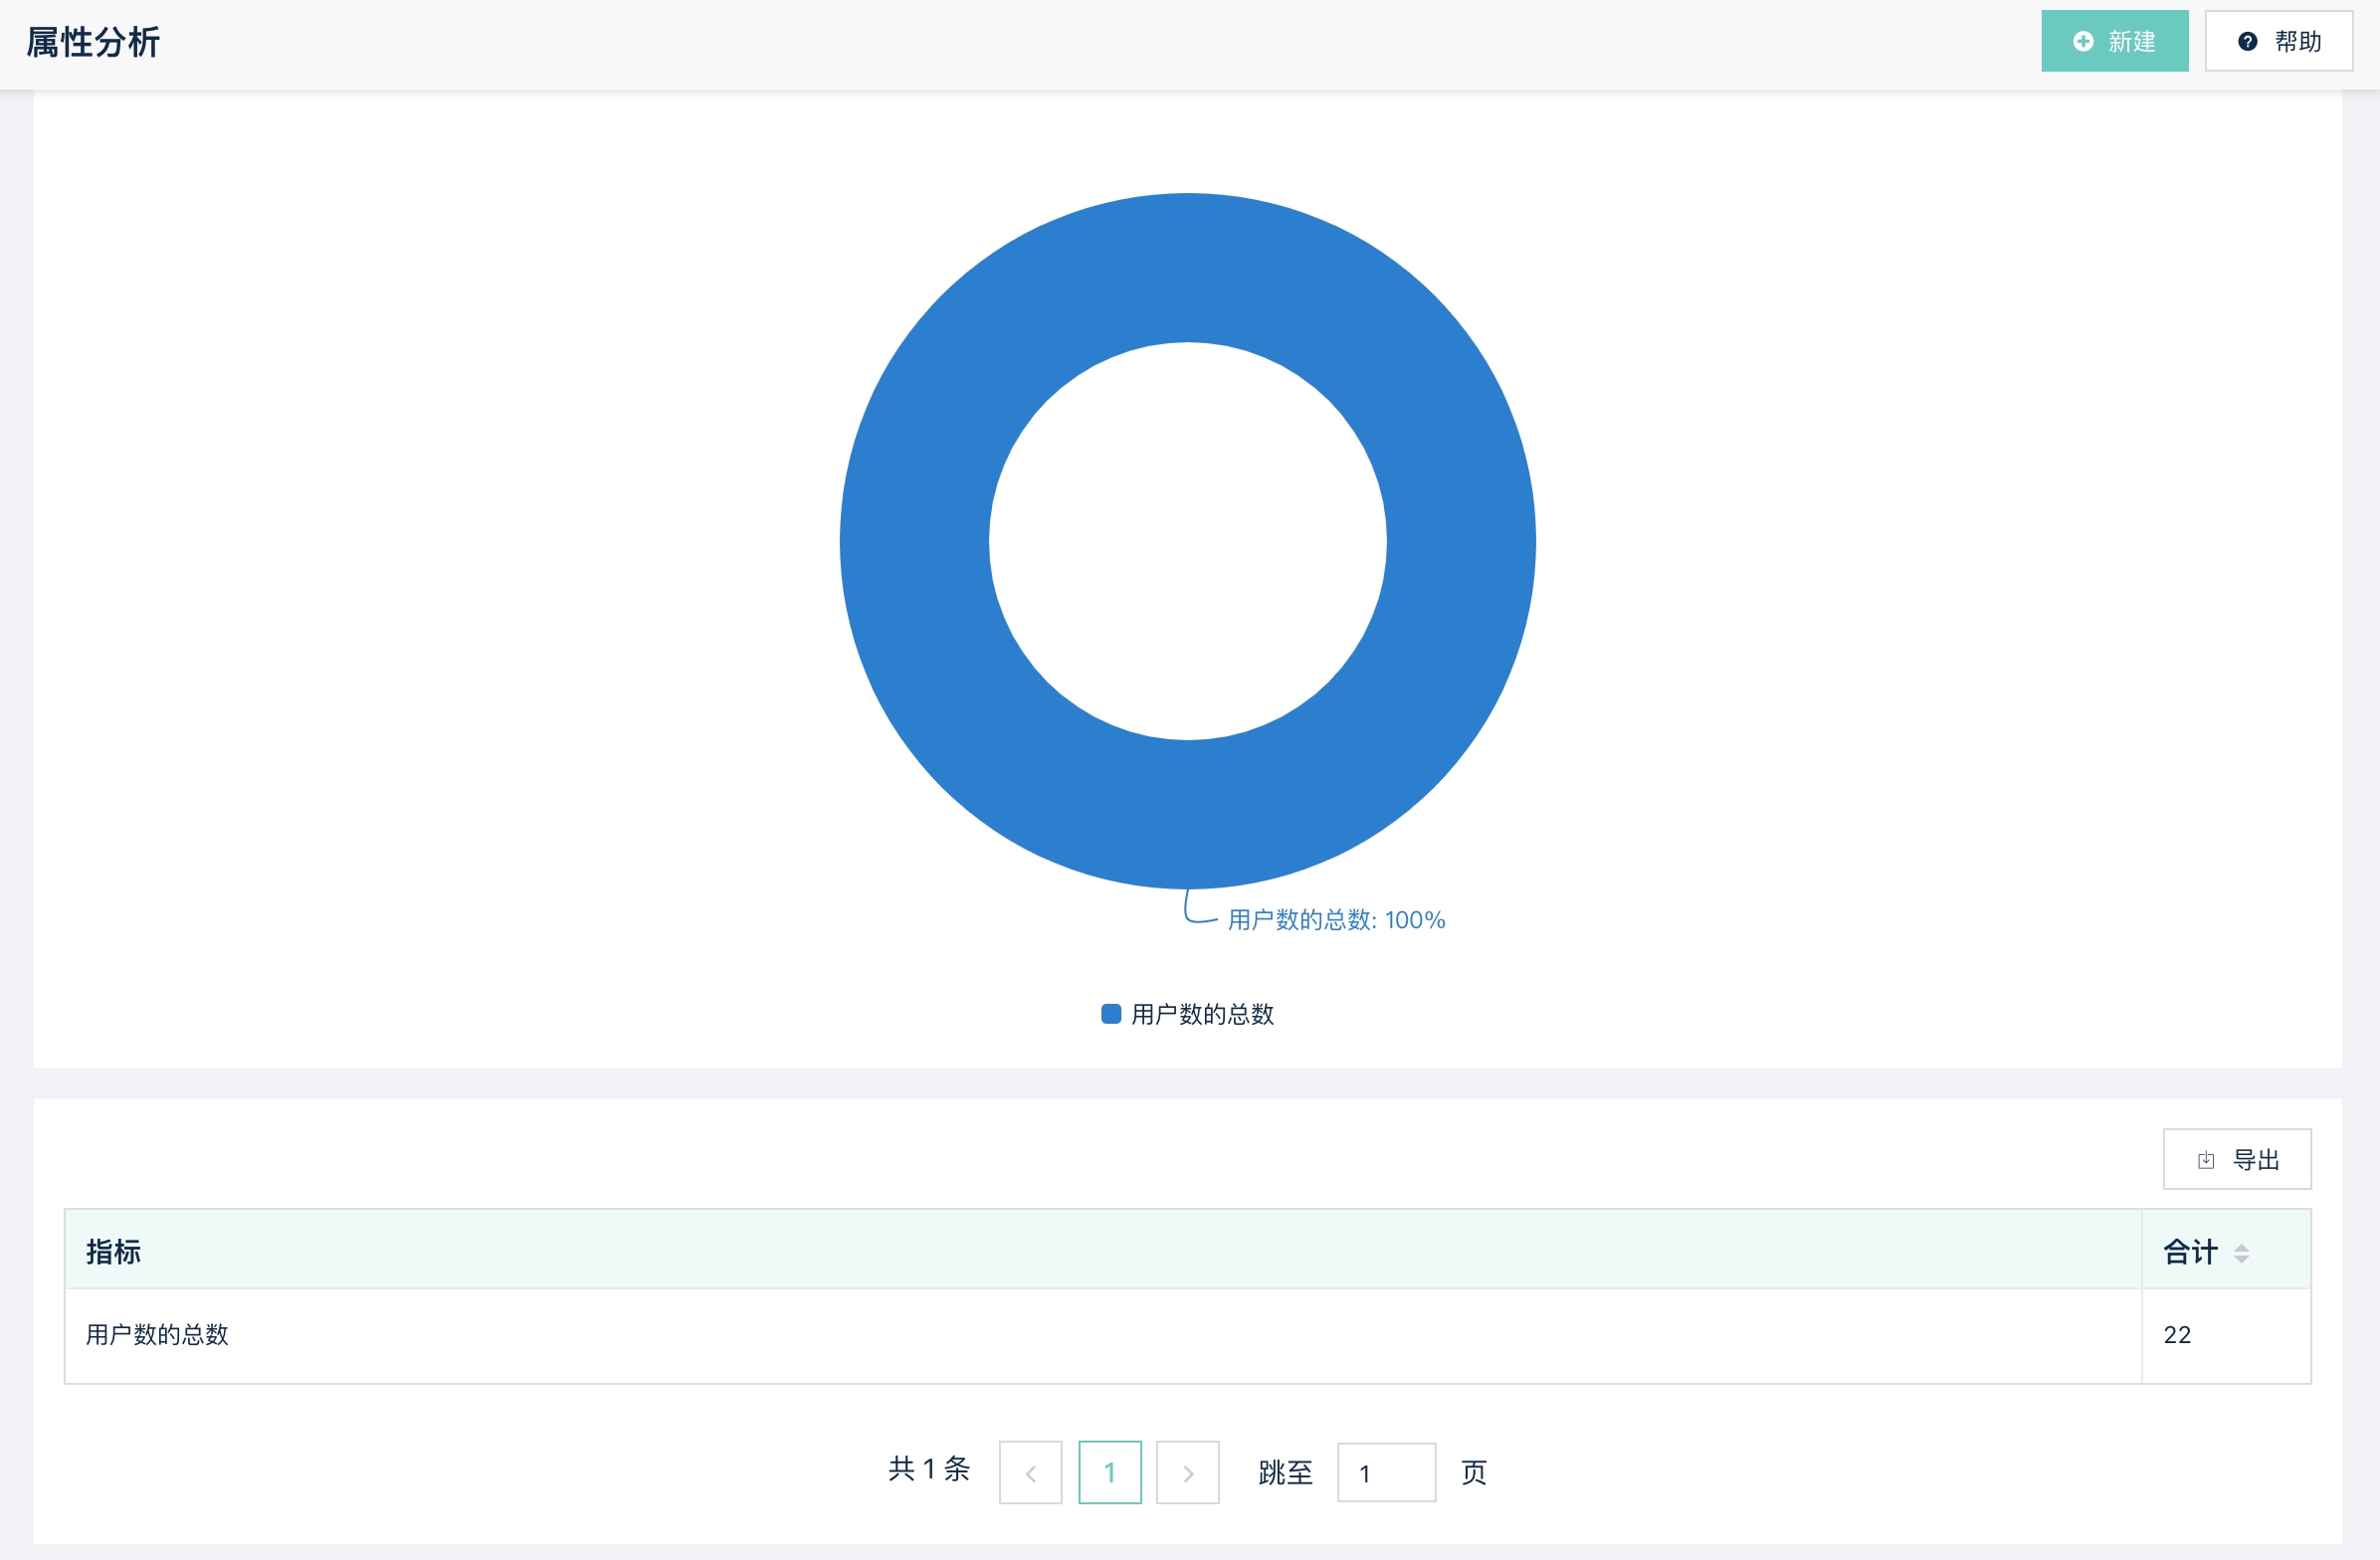Screen dimensions: 2380x1560
Task: Click the 合计 column header text
Action: [2190, 1251]
